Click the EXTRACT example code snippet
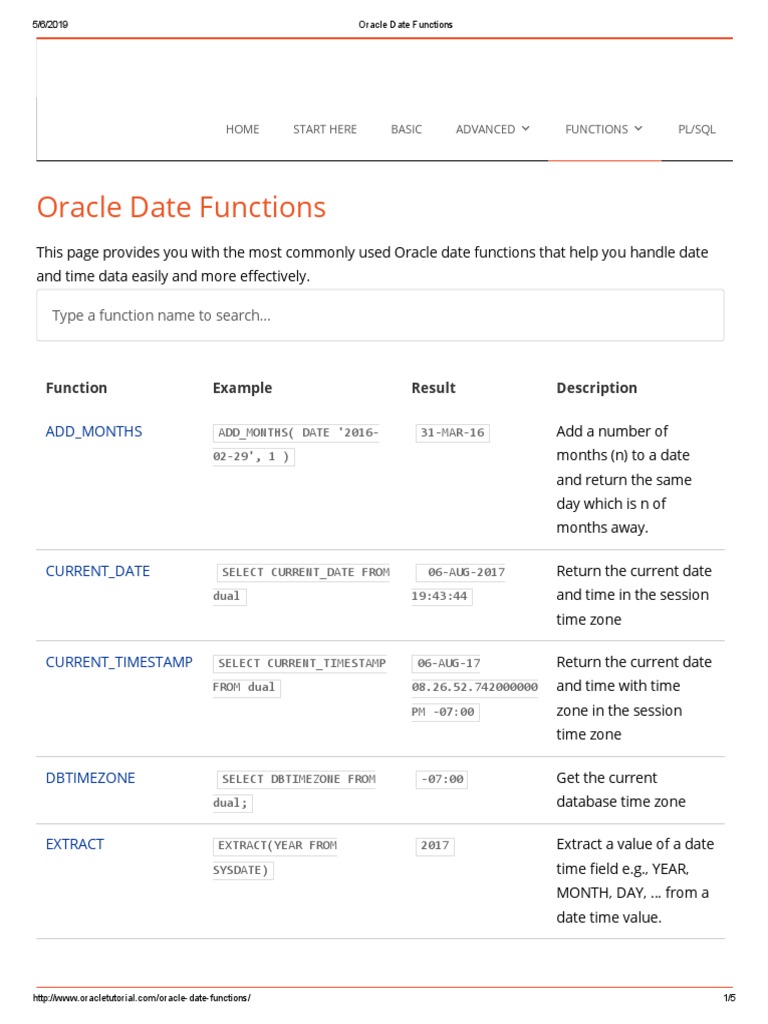Image resolution: width=768 pixels, height=1024 pixels. [276, 857]
